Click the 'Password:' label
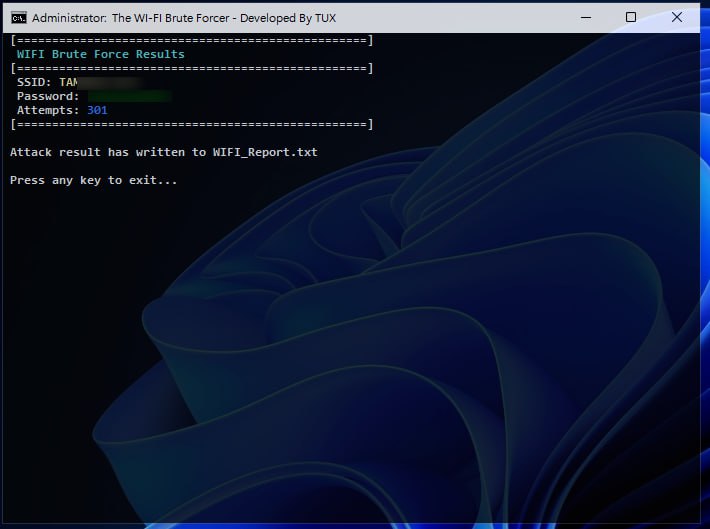710x529 pixels. click(48, 96)
